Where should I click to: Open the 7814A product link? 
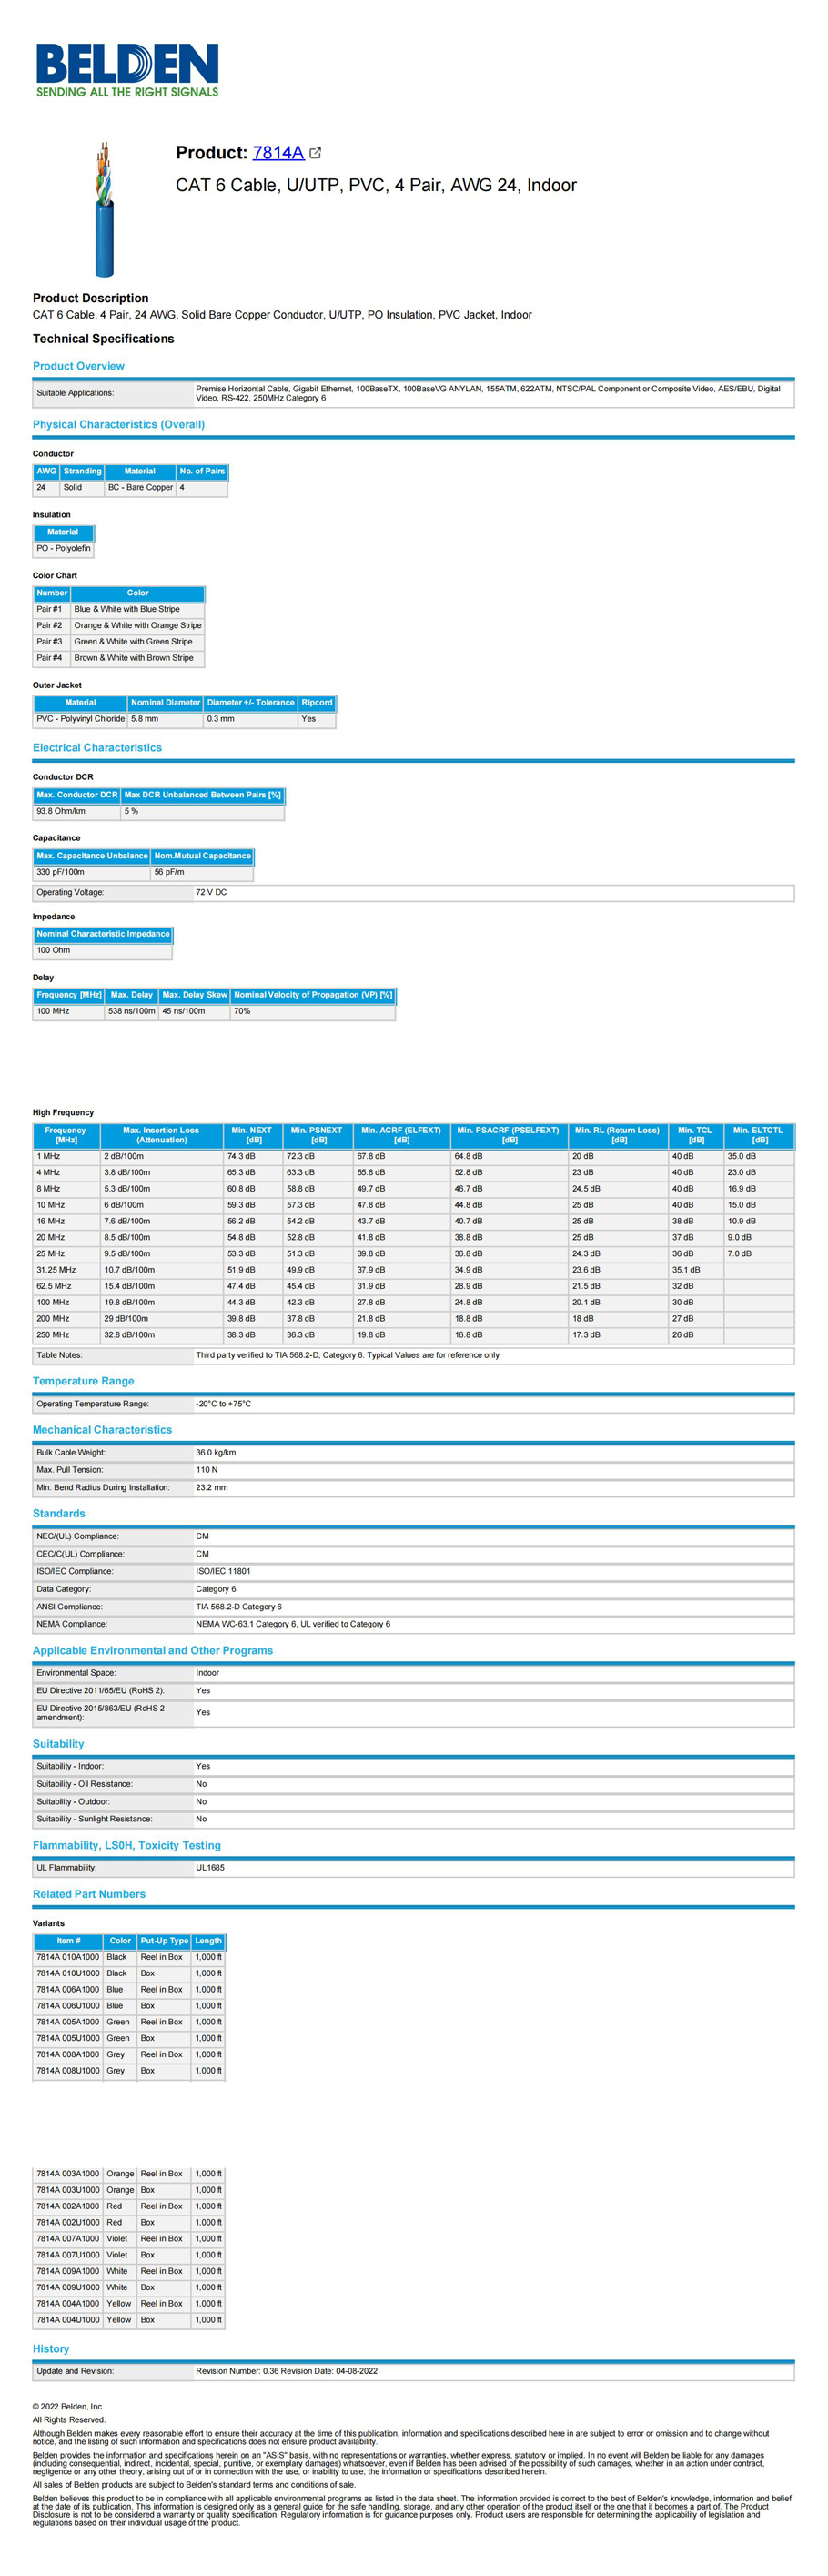(x=278, y=153)
